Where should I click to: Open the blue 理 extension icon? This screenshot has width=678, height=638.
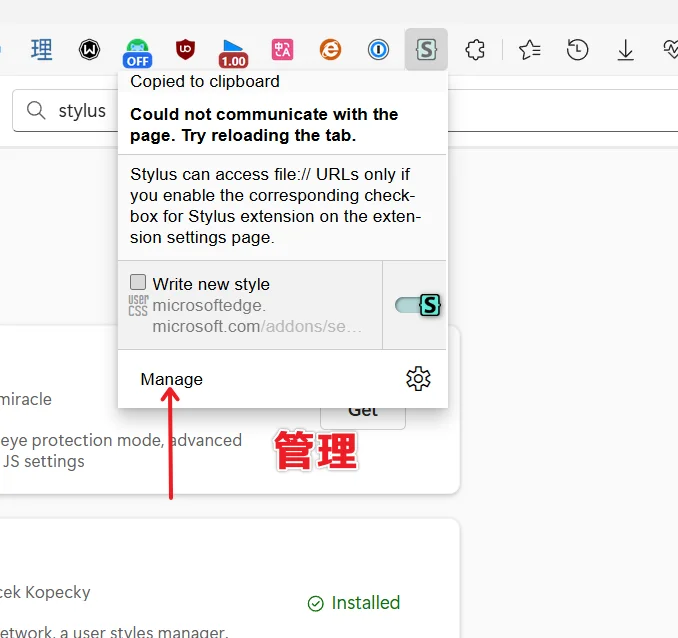pyautogui.click(x=42, y=50)
